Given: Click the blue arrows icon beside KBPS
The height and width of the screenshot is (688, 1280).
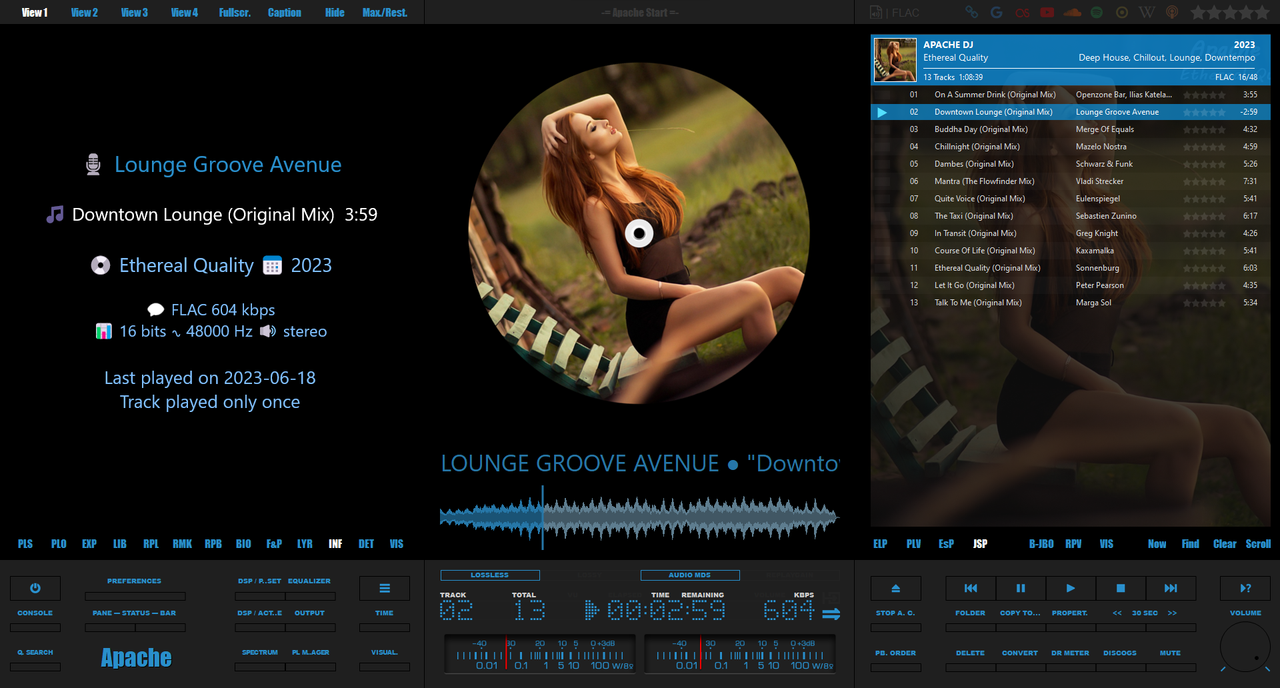Looking at the screenshot, I should pyautogui.click(x=831, y=614).
